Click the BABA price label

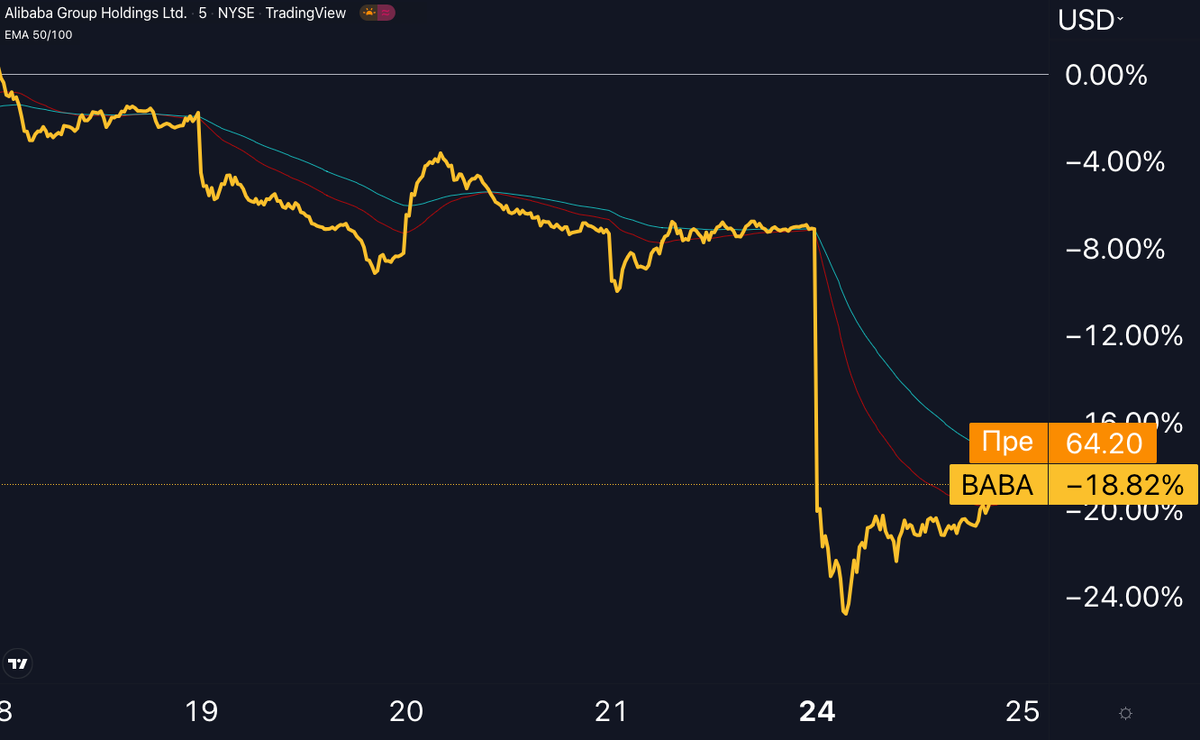pos(997,485)
